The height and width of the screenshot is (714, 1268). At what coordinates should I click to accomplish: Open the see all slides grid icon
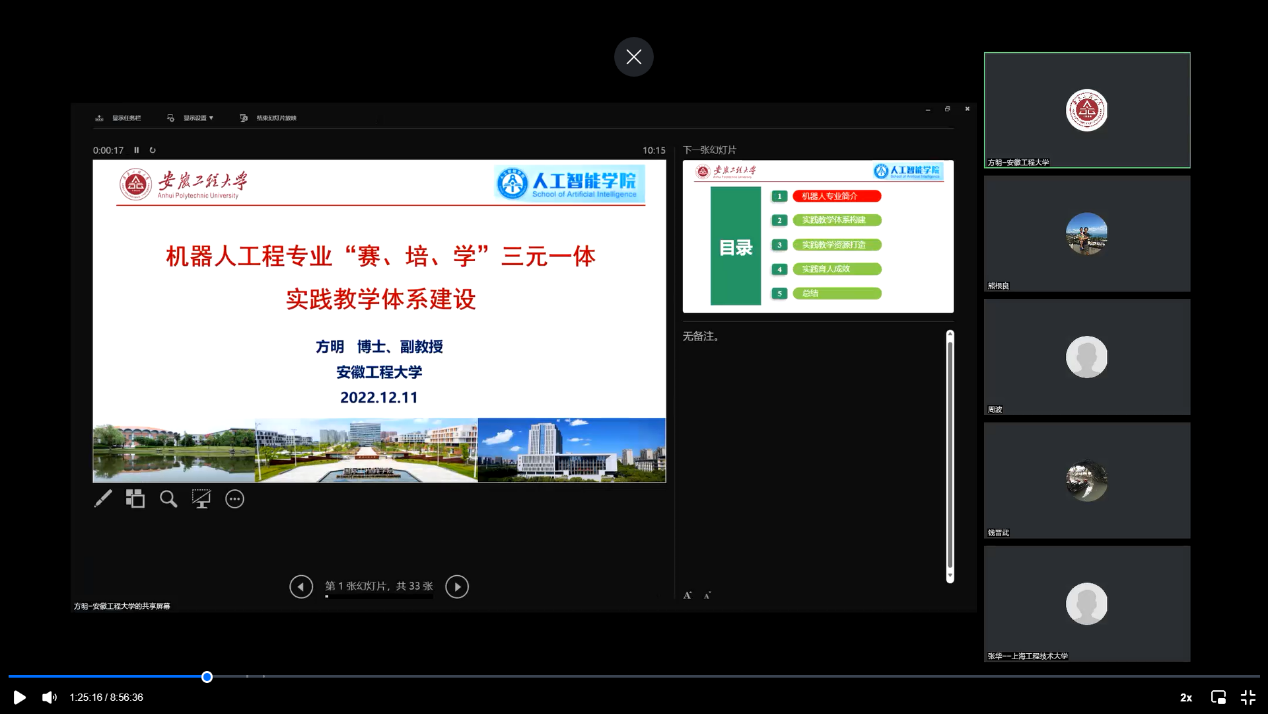pyautogui.click(x=135, y=499)
